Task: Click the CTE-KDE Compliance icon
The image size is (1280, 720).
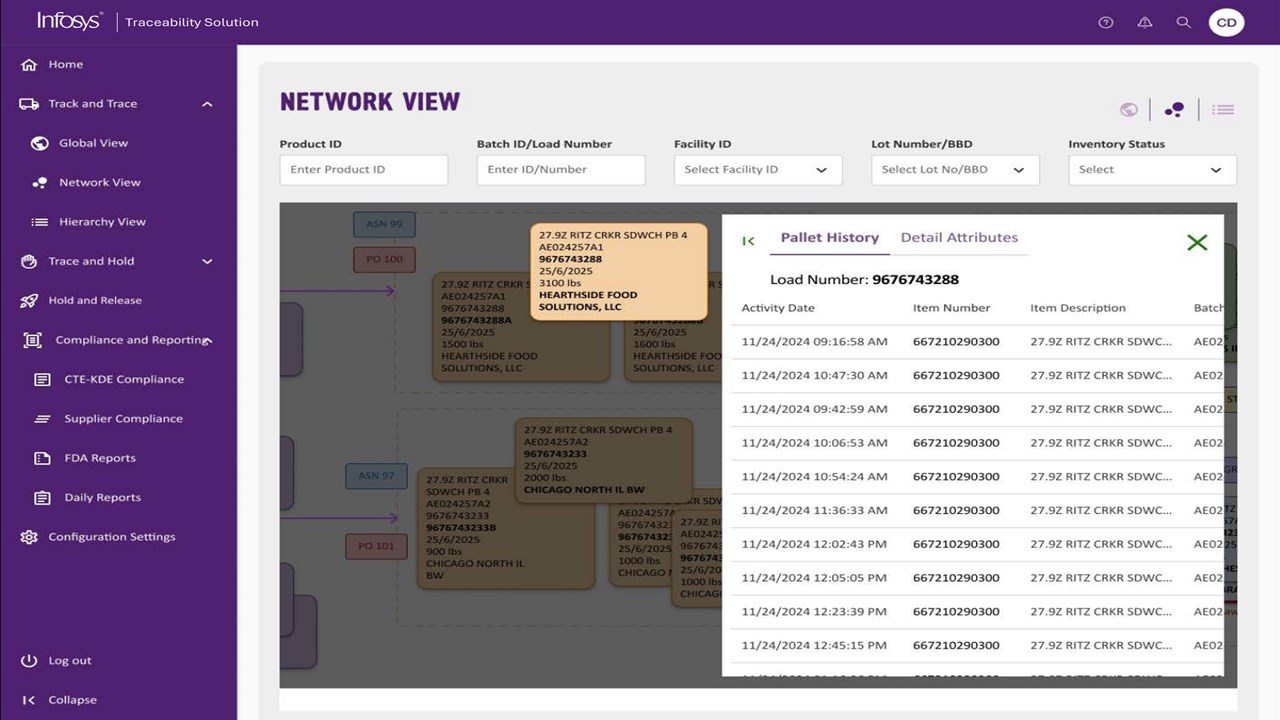Action: (42, 380)
